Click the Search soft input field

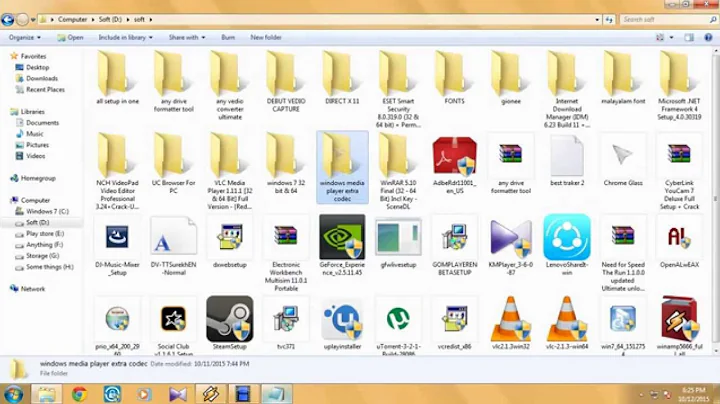click(667, 20)
